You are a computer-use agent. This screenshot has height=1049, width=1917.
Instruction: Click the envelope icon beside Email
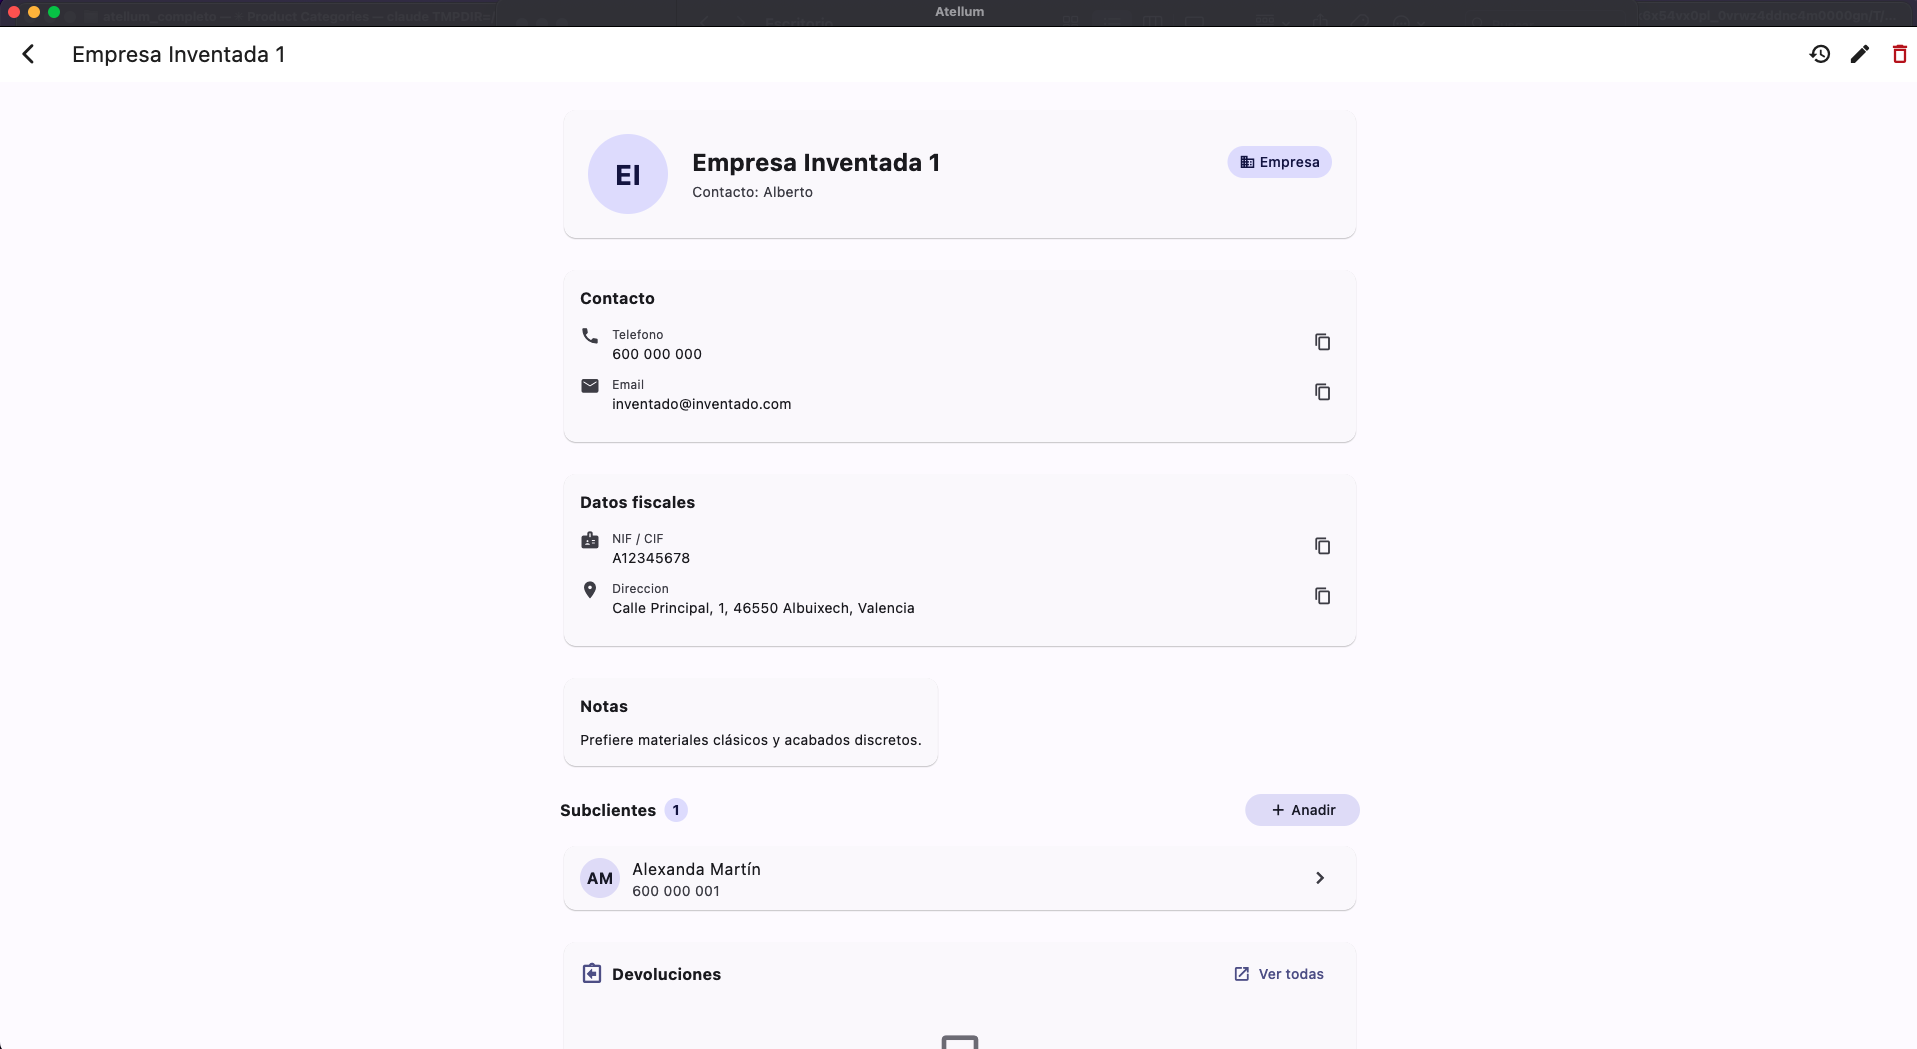tap(590, 386)
